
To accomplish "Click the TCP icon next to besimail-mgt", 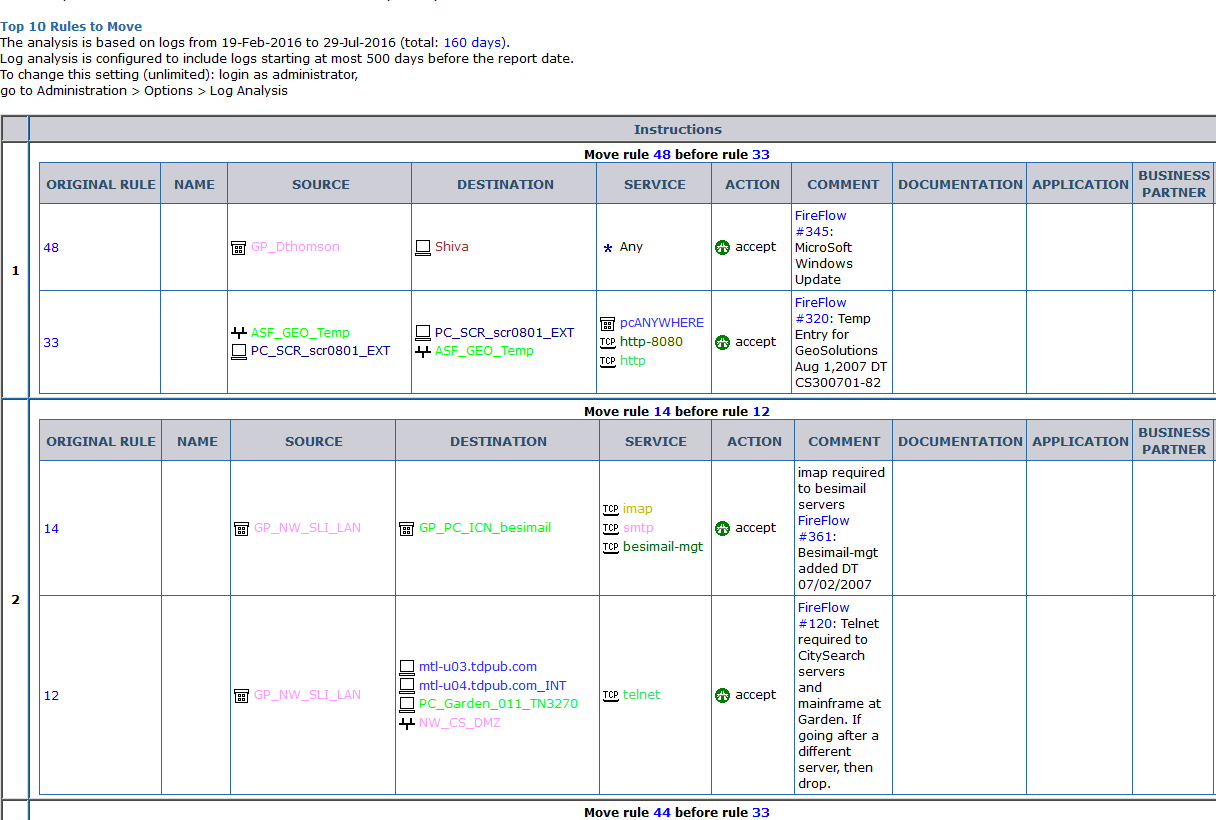I will click(x=610, y=547).
